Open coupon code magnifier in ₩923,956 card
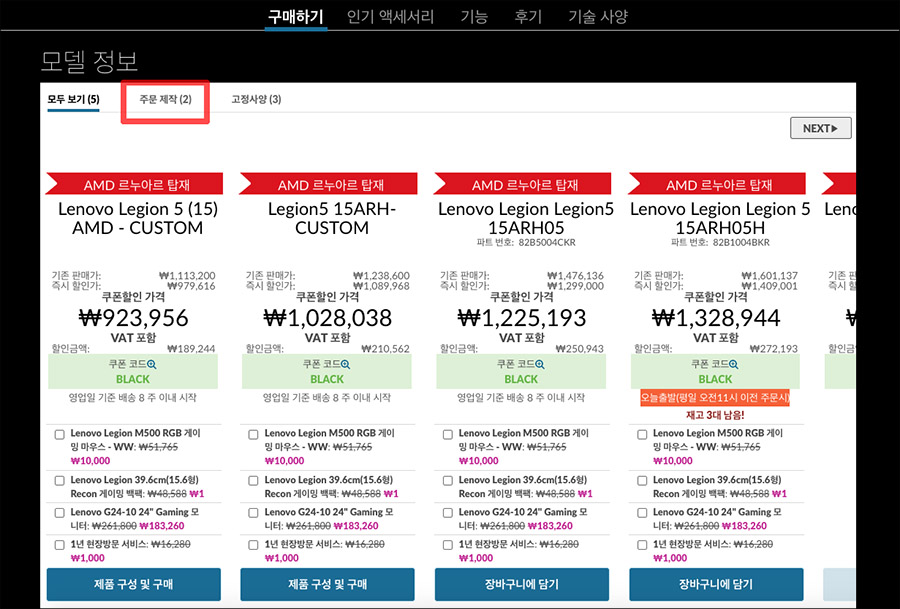 [152, 364]
